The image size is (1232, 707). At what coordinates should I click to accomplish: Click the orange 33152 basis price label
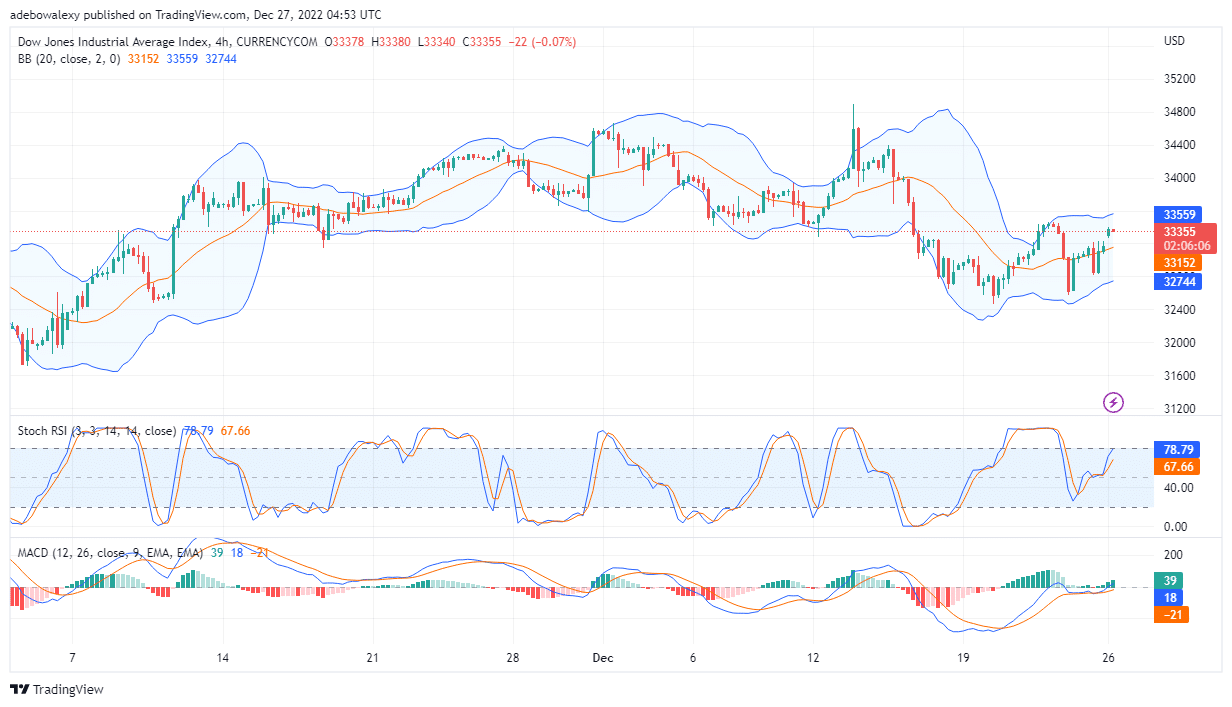[x=1176, y=263]
